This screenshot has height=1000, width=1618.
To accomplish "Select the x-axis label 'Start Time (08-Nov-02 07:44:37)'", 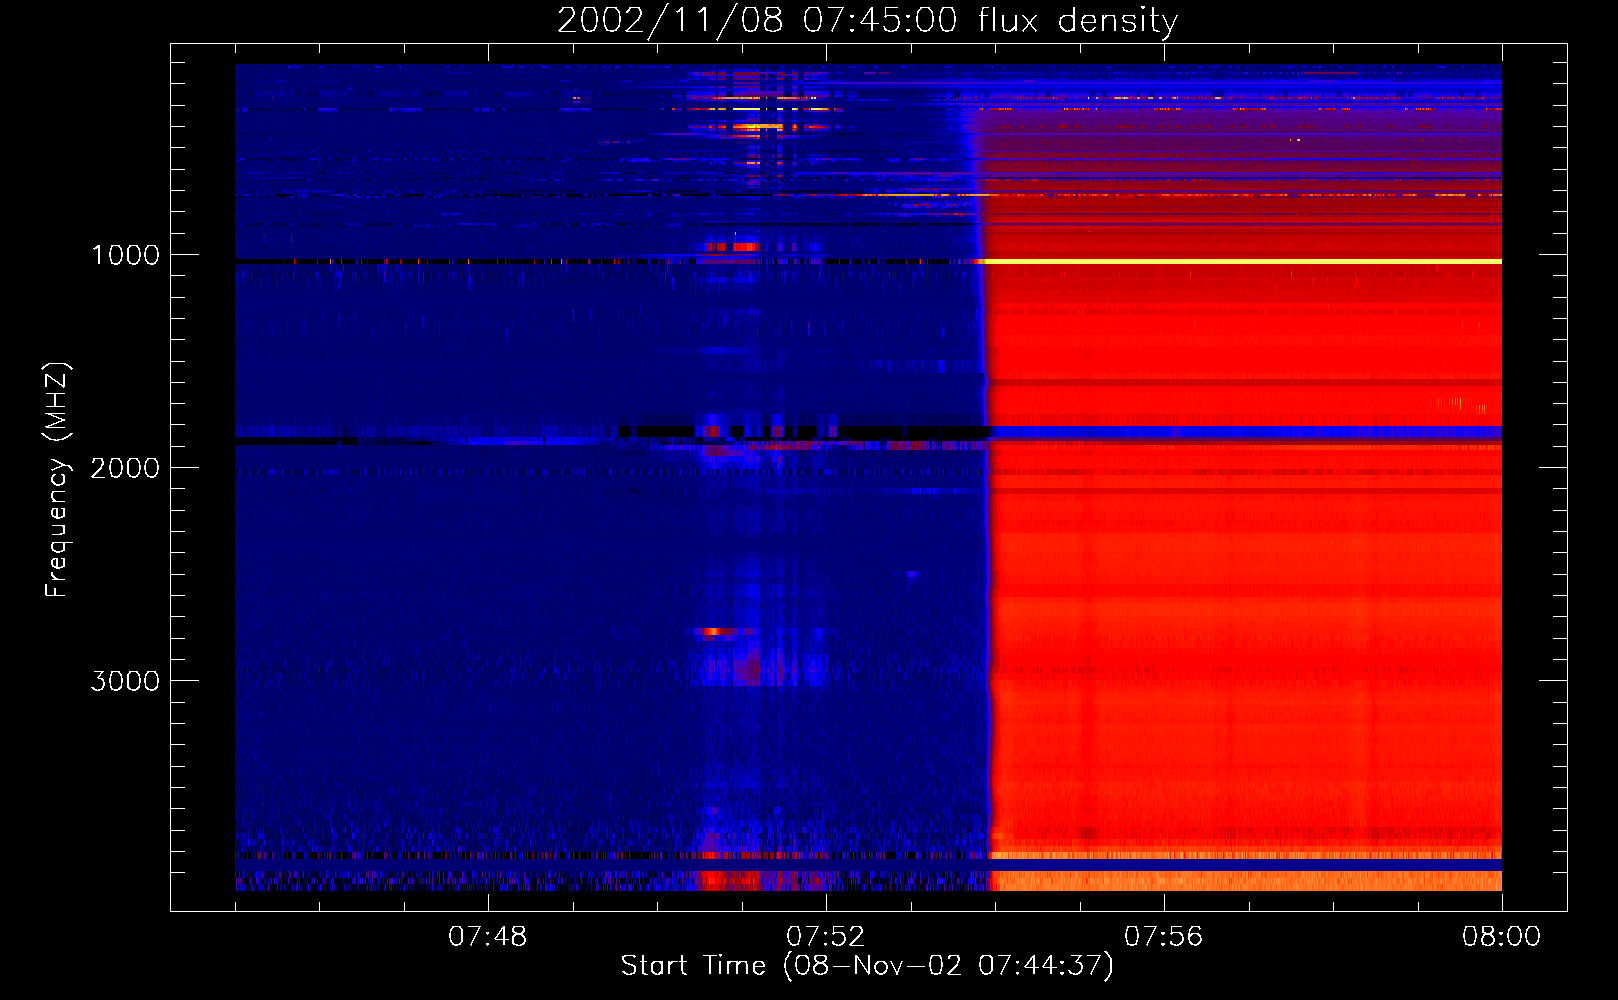I will point(867,966).
